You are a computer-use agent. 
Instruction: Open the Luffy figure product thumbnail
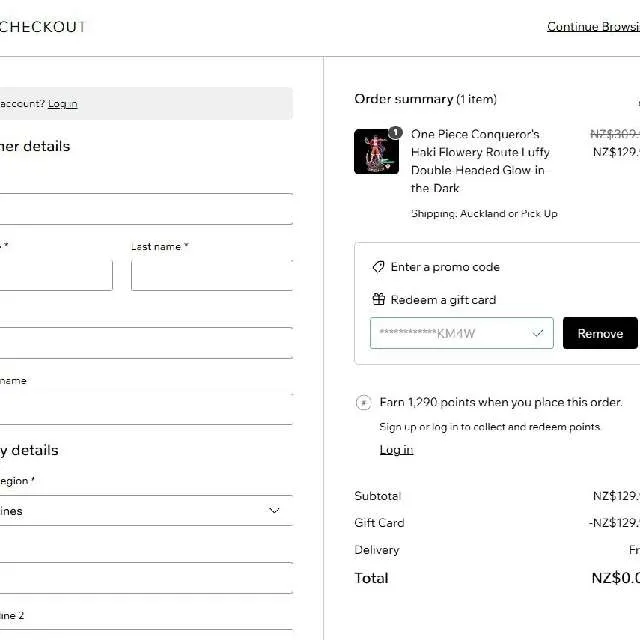(376, 151)
